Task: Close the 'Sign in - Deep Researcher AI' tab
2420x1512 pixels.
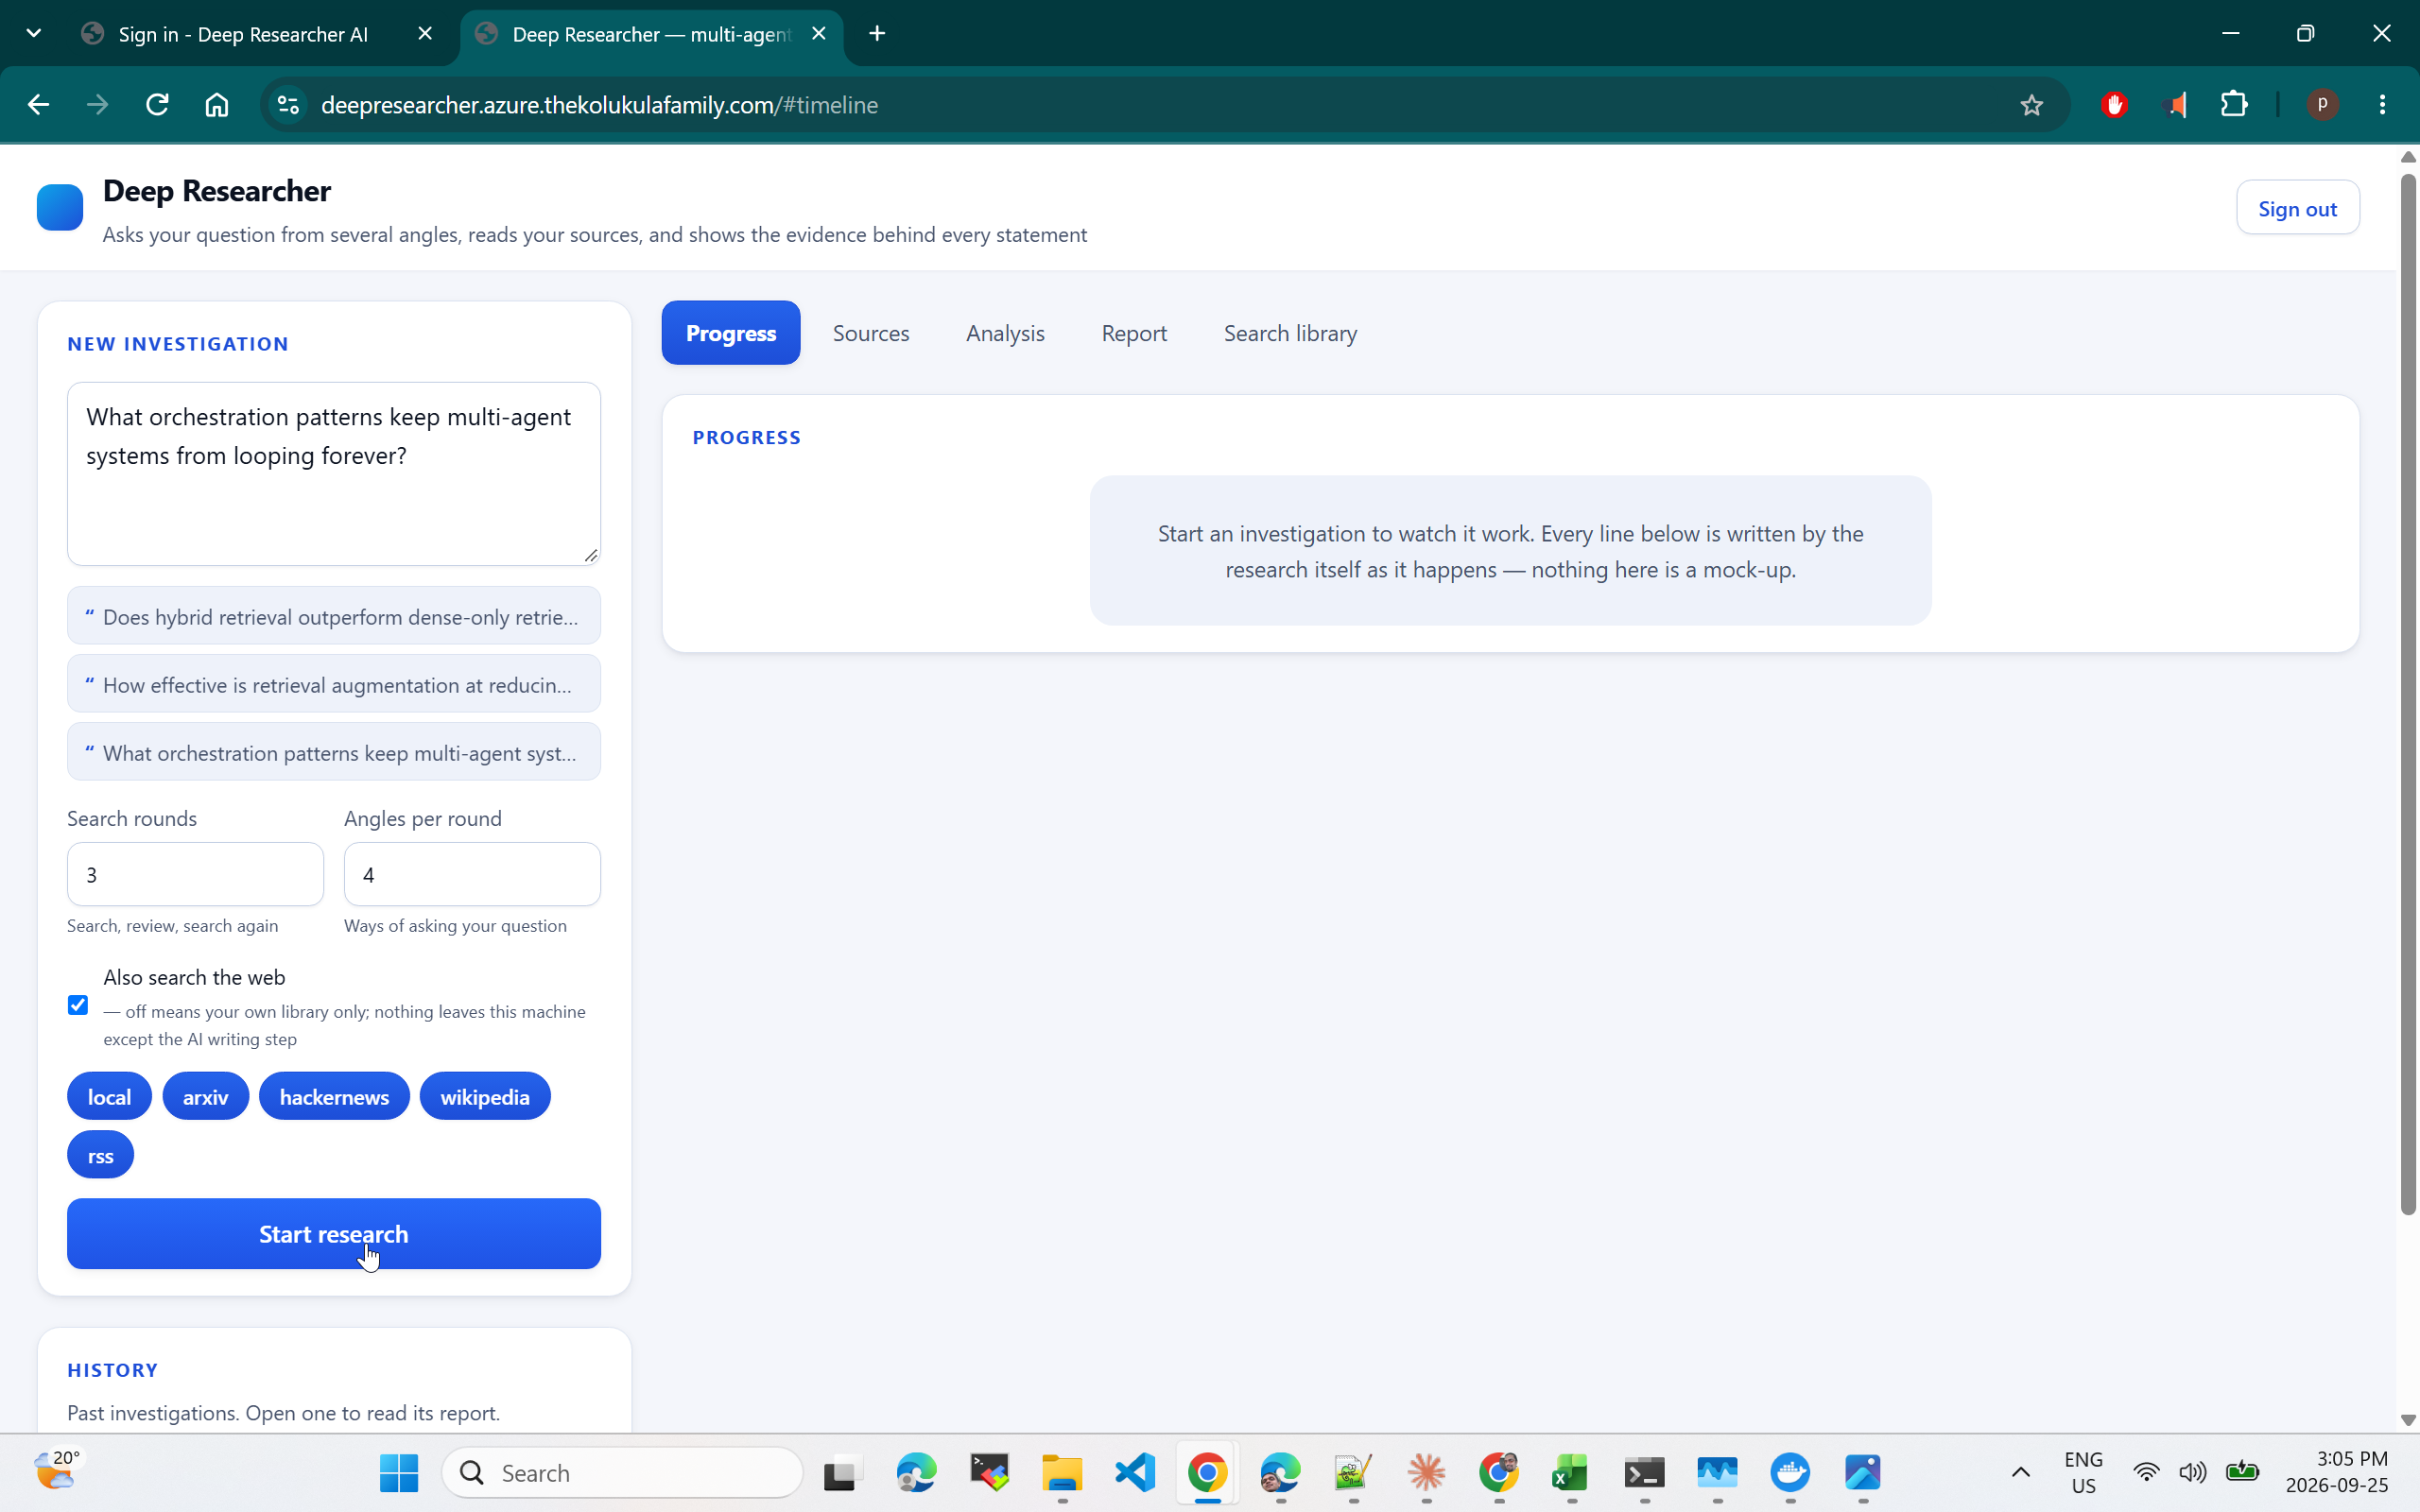Action: pyautogui.click(x=425, y=34)
